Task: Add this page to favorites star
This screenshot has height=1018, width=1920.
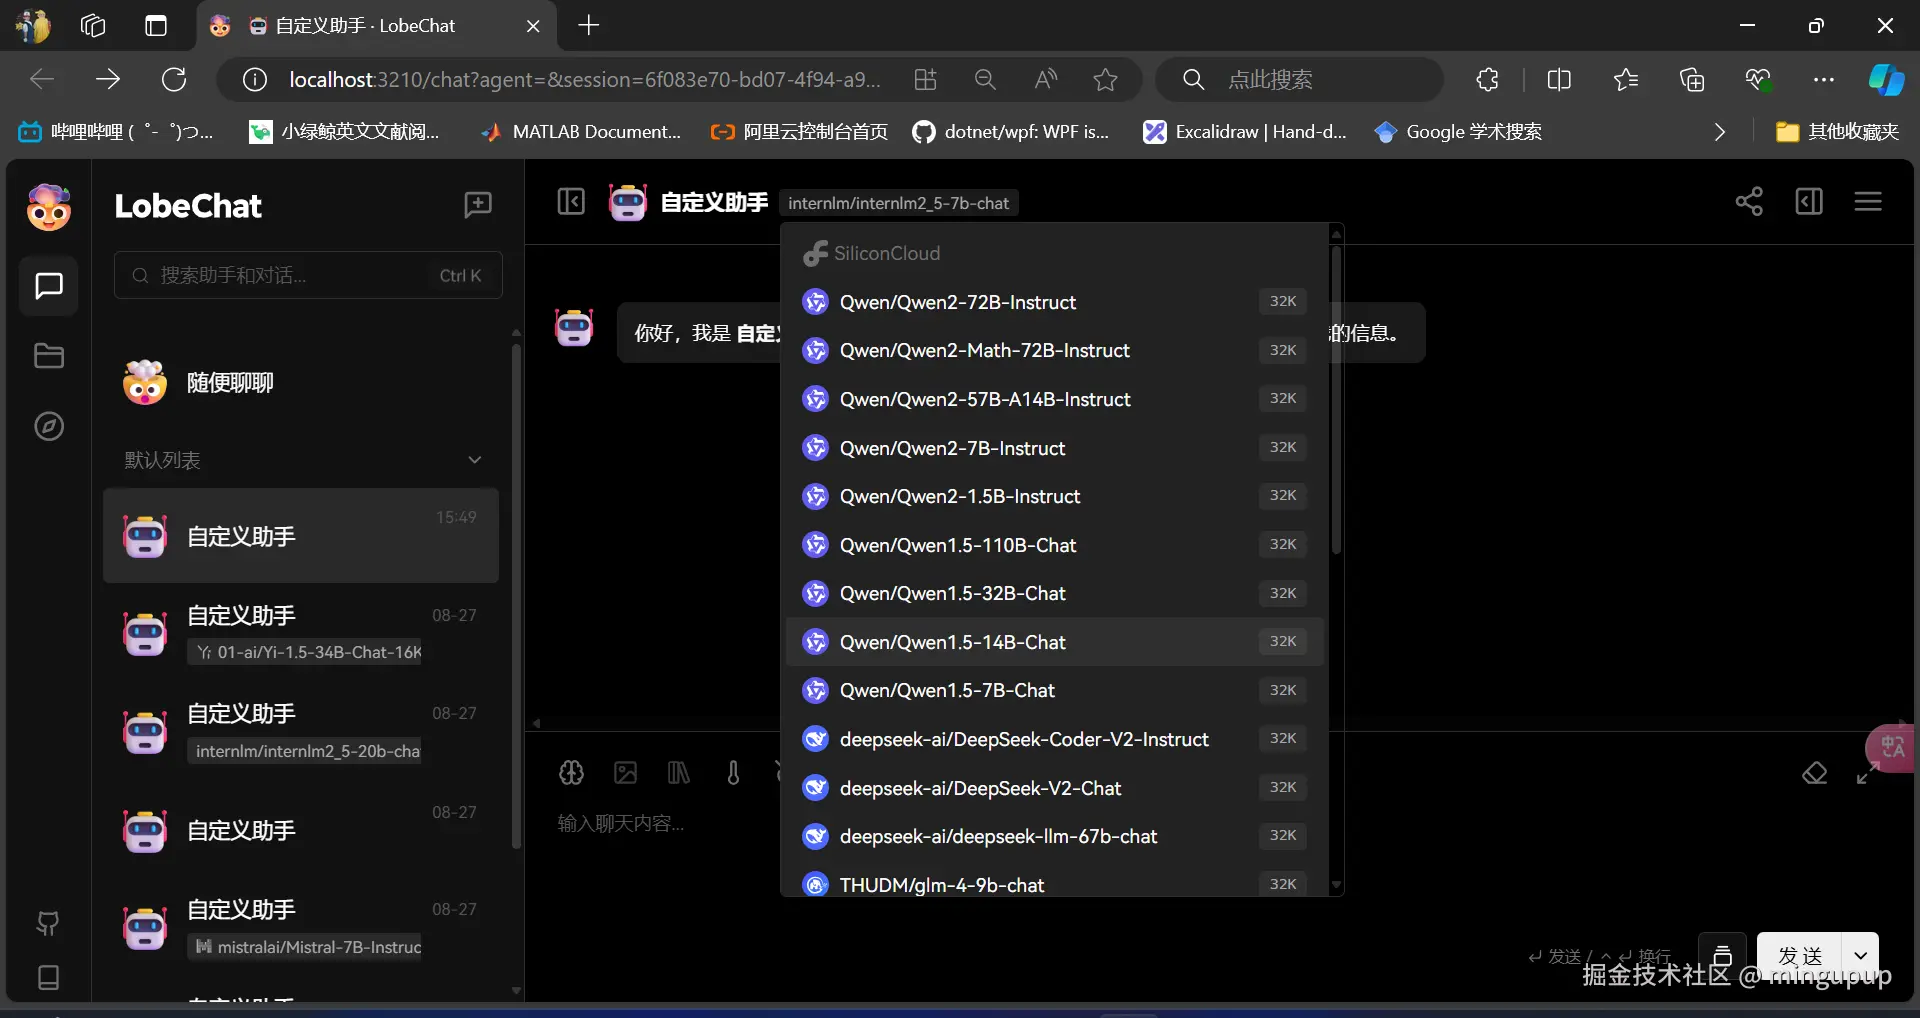Action: (1105, 80)
